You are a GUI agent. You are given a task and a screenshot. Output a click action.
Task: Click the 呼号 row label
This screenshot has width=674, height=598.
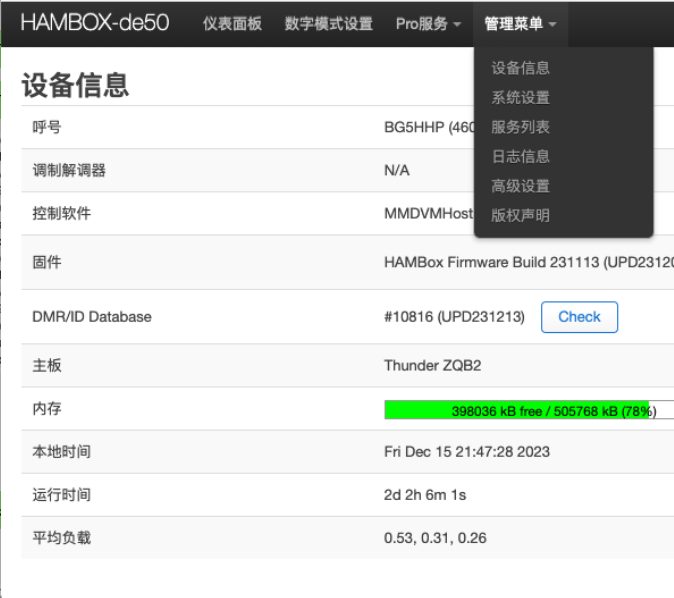coord(47,127)
